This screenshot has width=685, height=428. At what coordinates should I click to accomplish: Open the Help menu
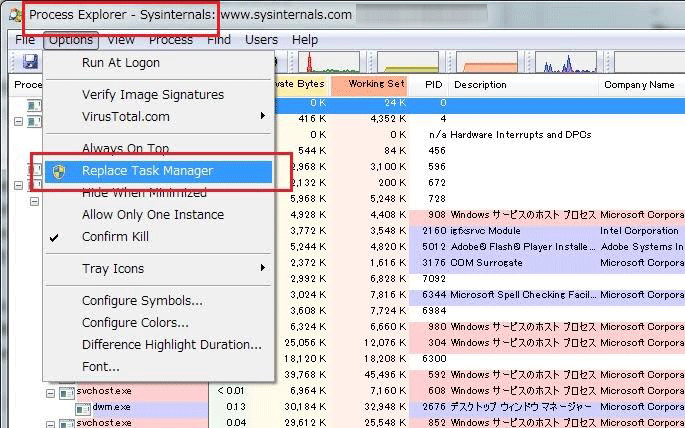(x=304, y=40)
